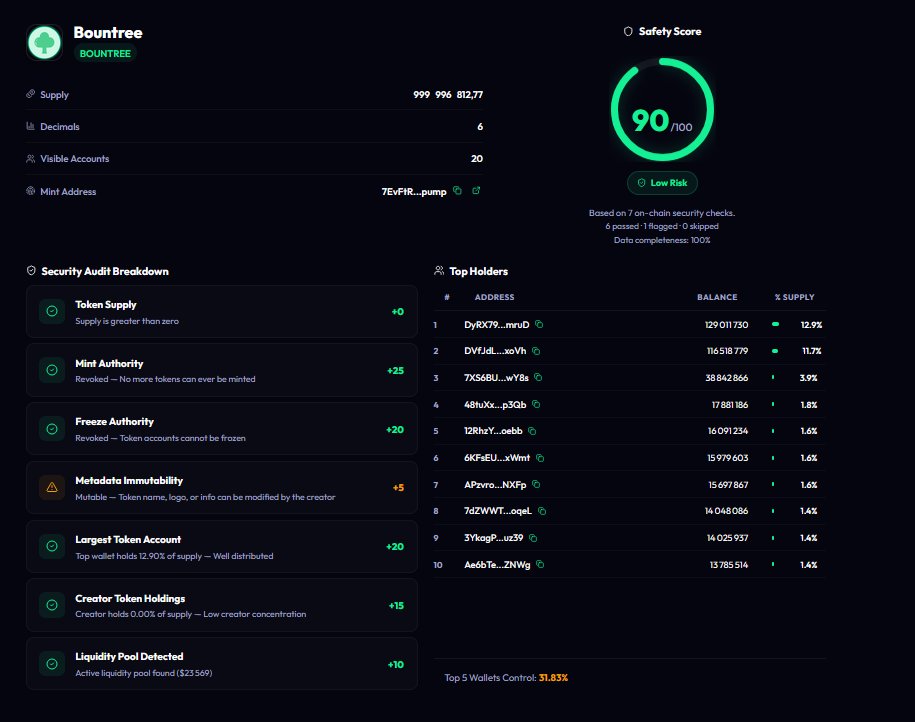Copy address 7XS6BU...wY8s

pos(538,378)
